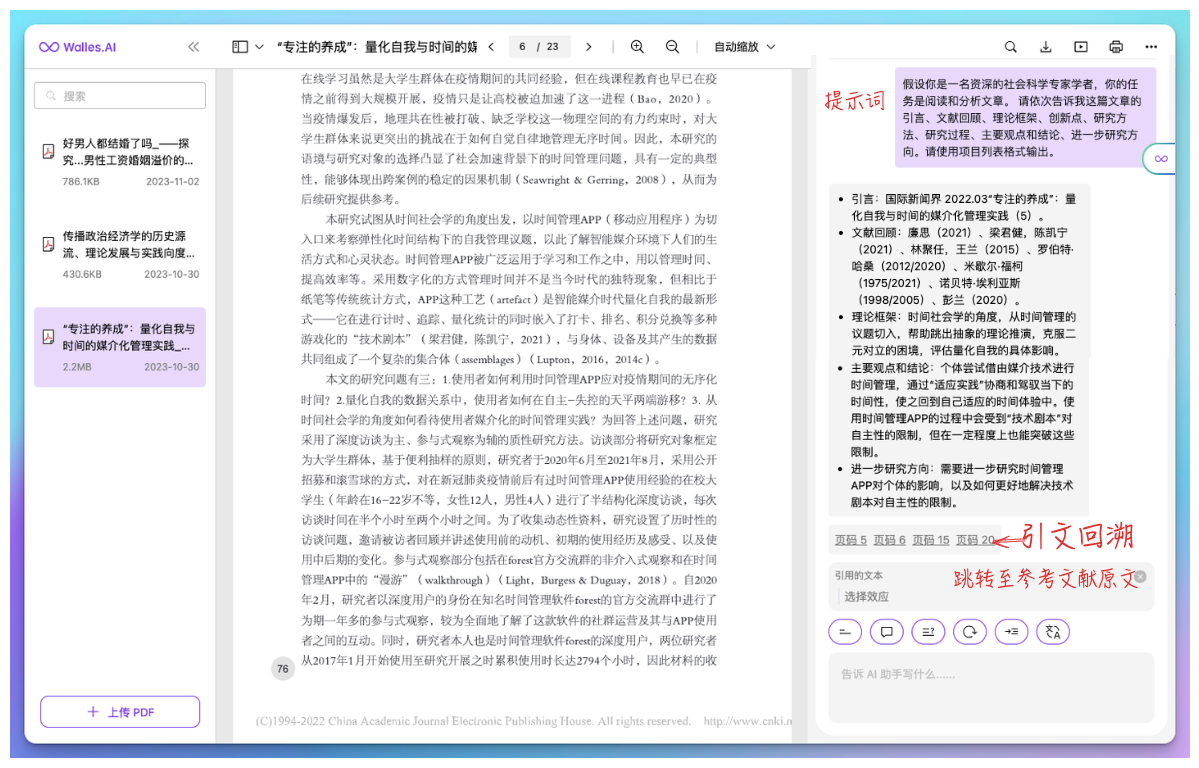This screenshot has height=768, width=1199.
Task: Open the 传播政治经济学的历史源流 PDF file
Action: 120,254
